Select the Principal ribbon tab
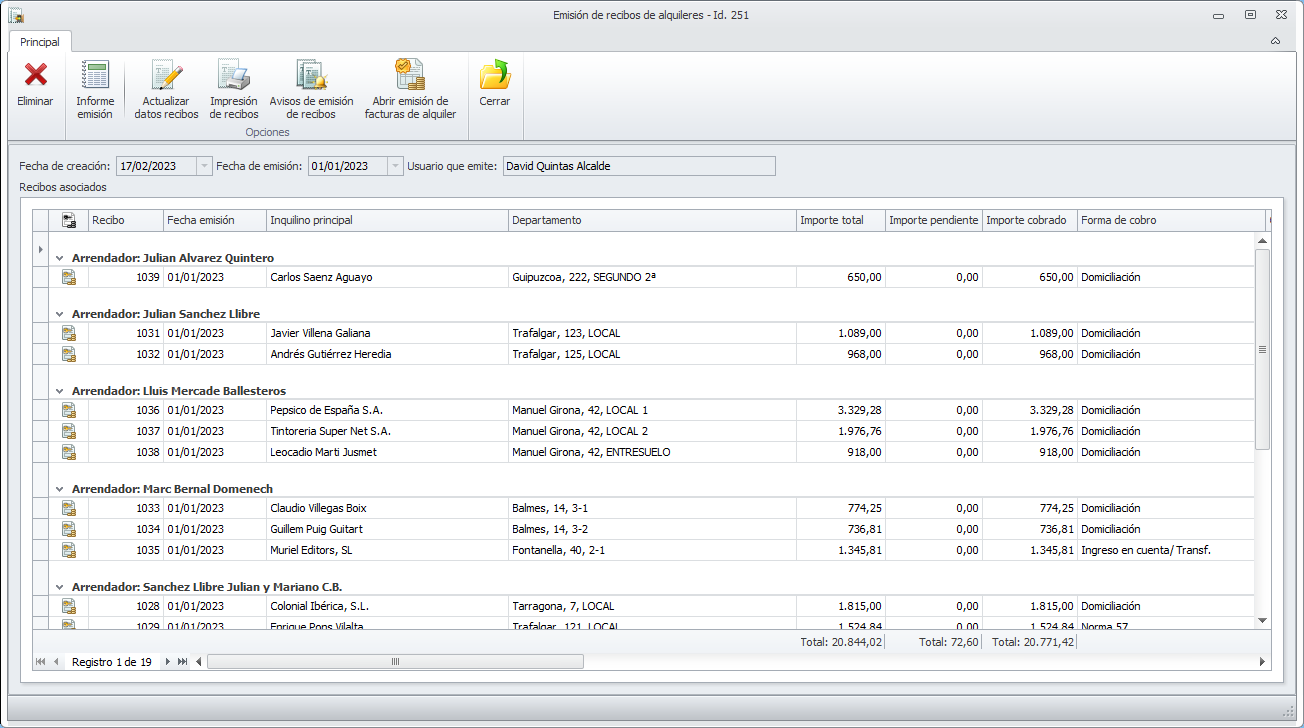 (x=40, y=42)
